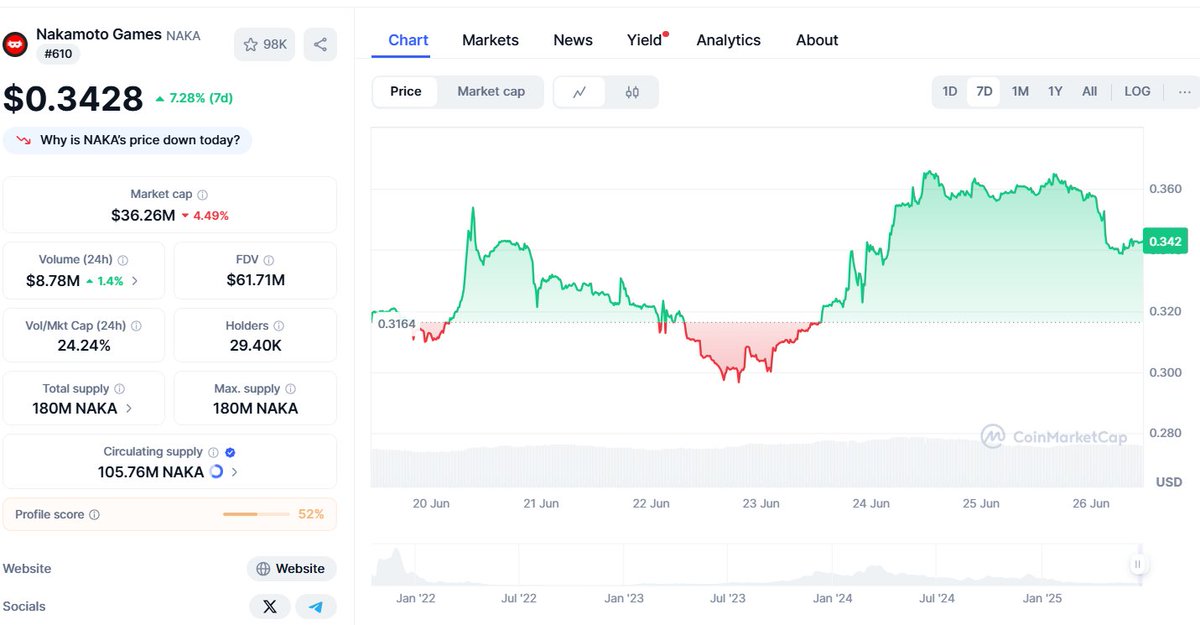Open the share icon button

click(320, 44)
